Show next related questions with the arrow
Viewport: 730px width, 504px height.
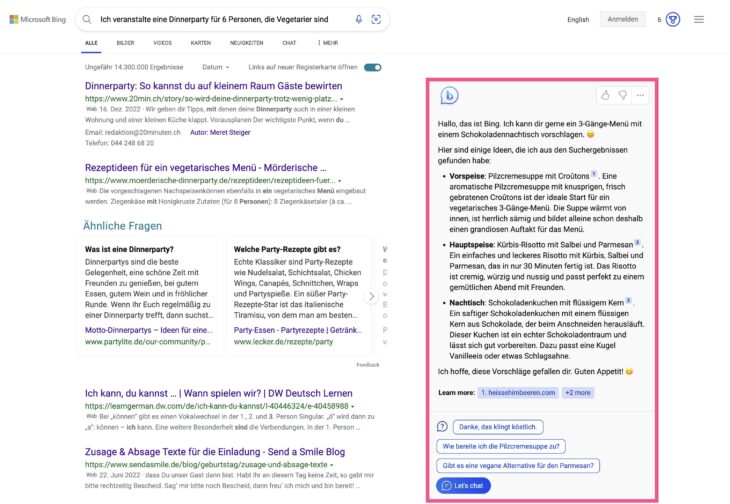pos(371,296)
